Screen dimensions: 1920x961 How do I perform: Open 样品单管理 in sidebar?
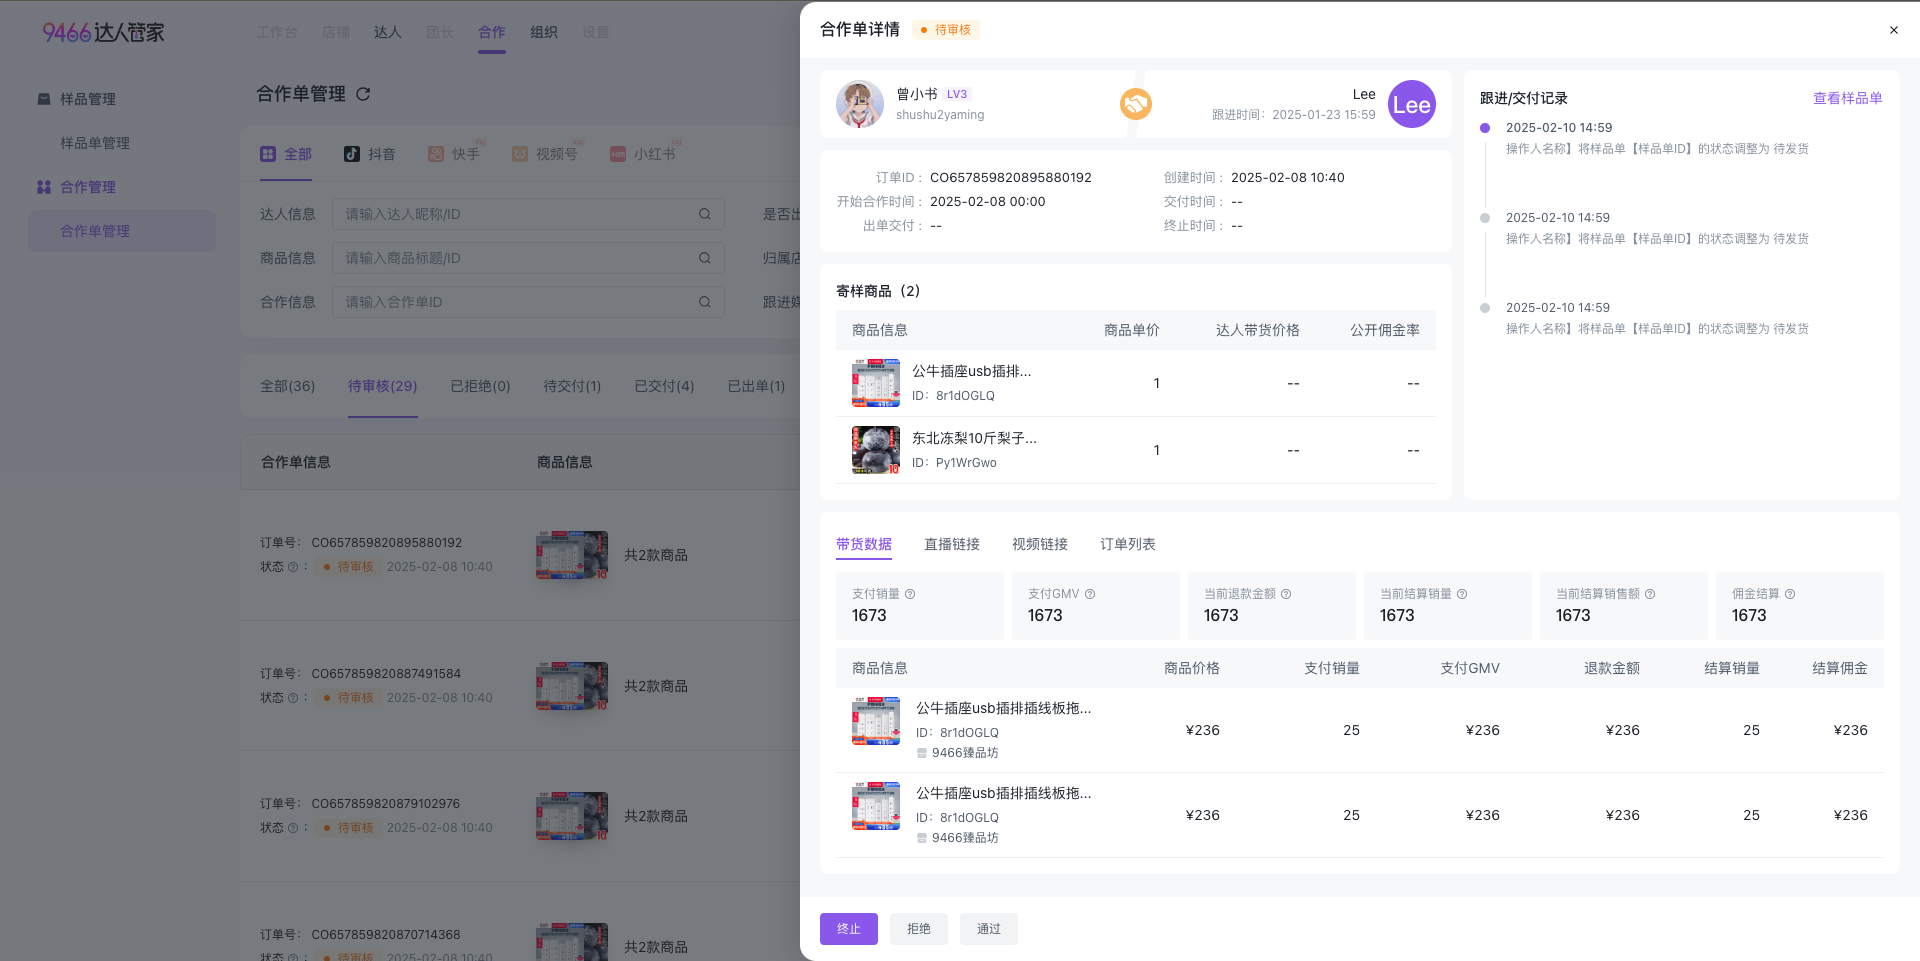coord(95,143)
